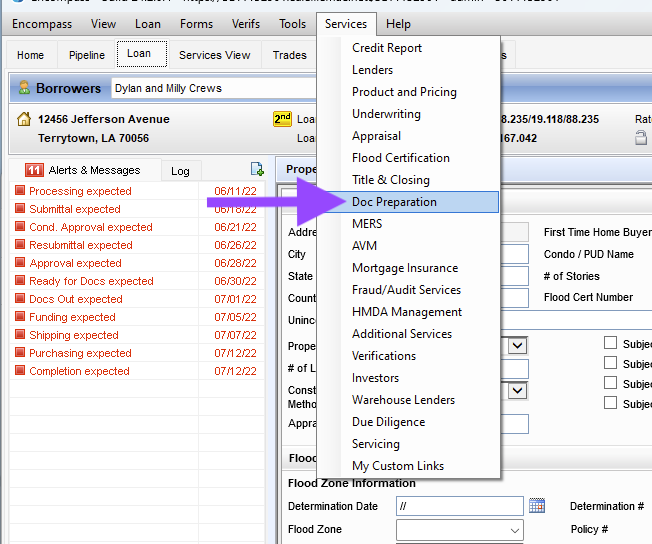
Task: Click the house icon beside the property address
Action: click(24, 119)
